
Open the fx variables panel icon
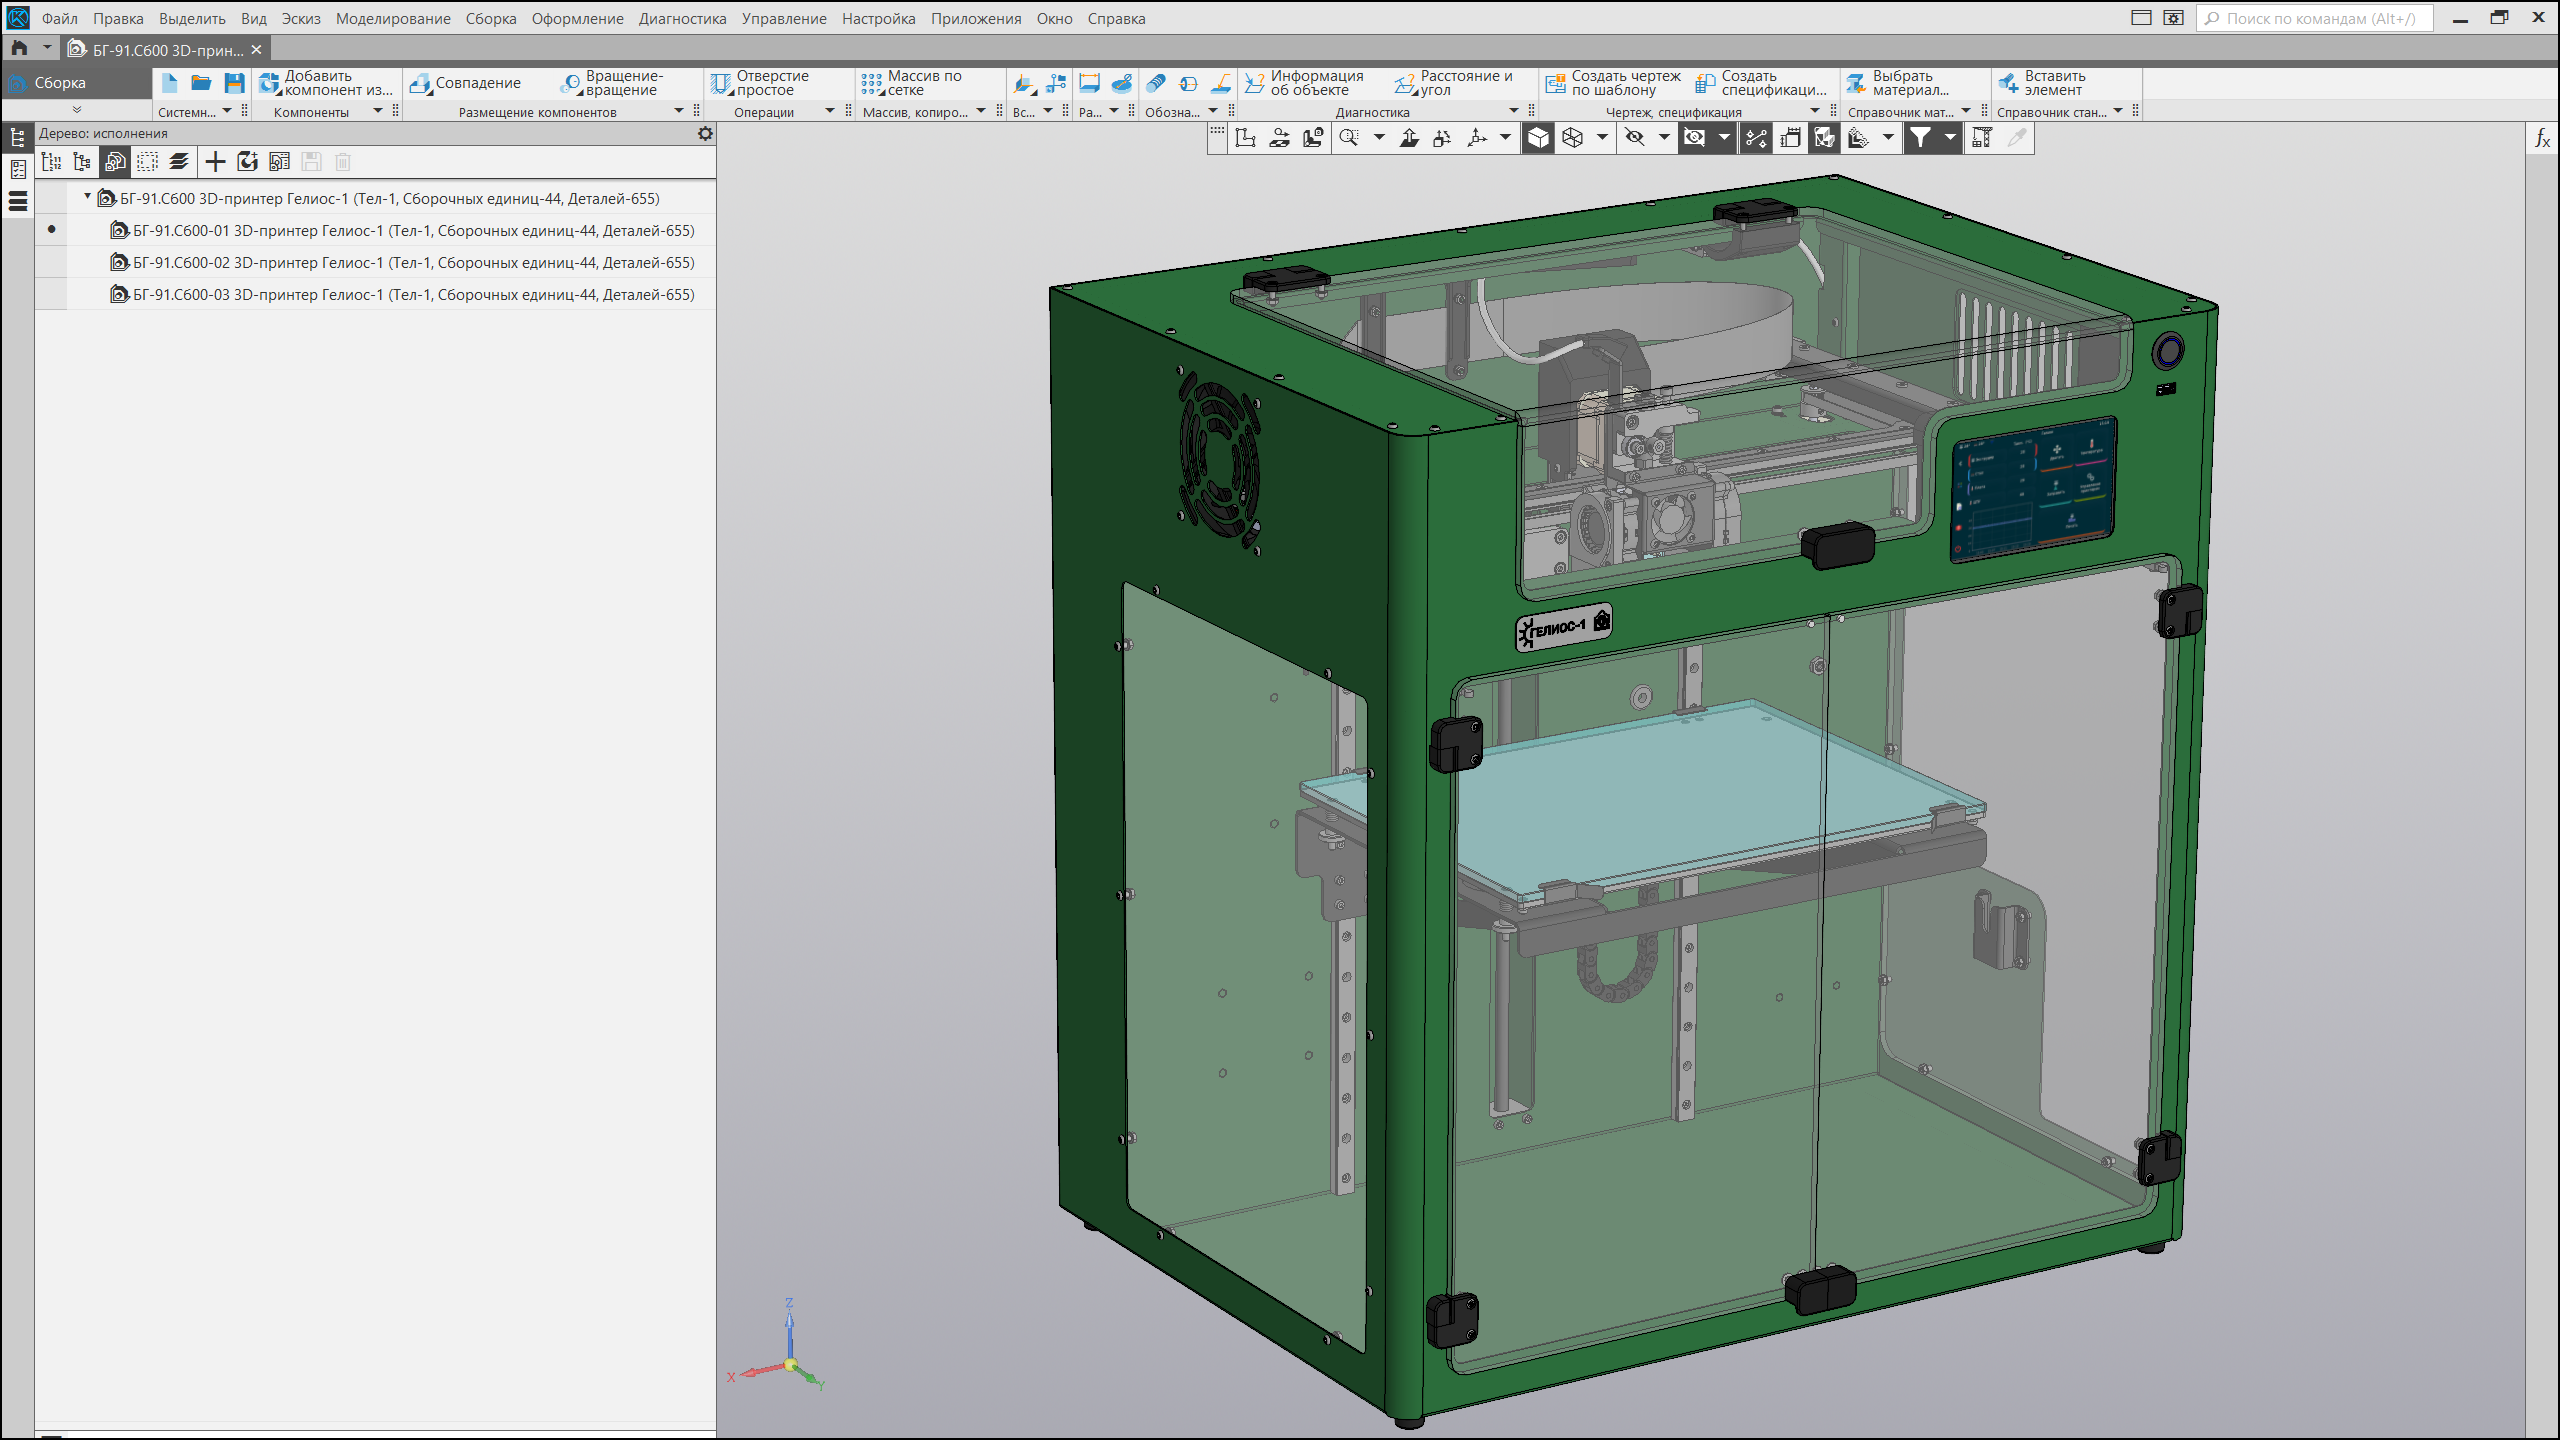(x=2542, y=139)
